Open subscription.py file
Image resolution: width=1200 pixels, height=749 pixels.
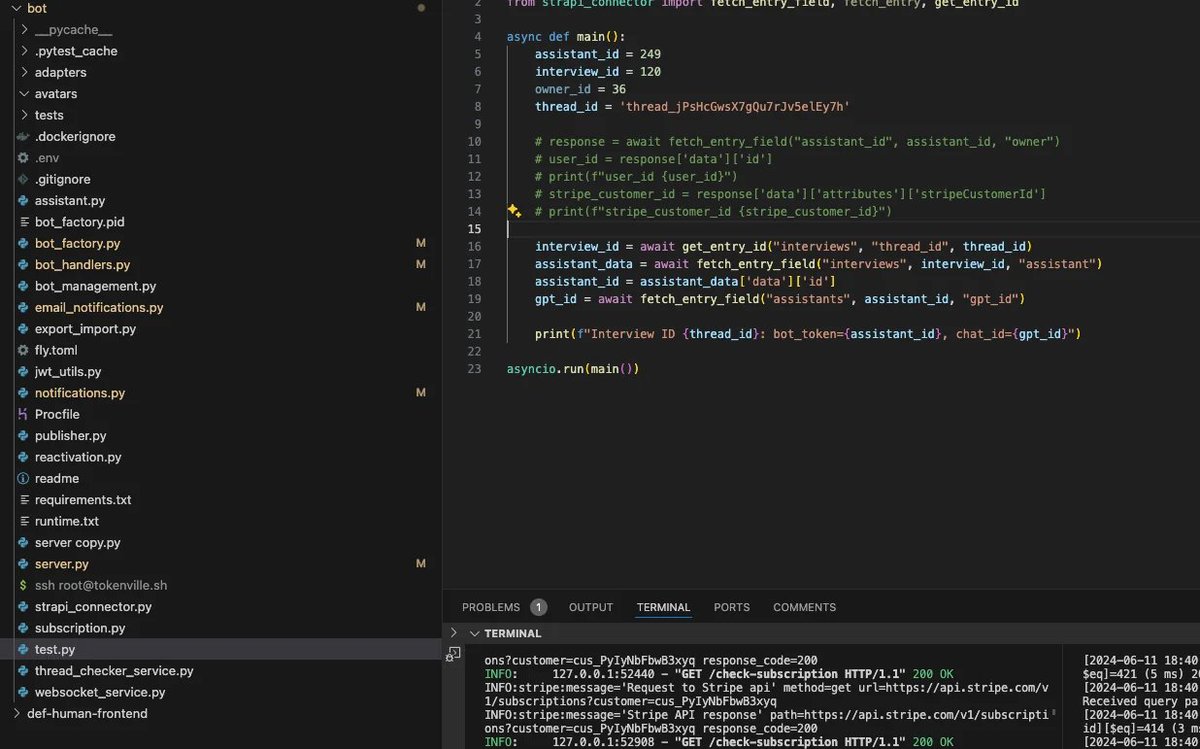[80, 628]
